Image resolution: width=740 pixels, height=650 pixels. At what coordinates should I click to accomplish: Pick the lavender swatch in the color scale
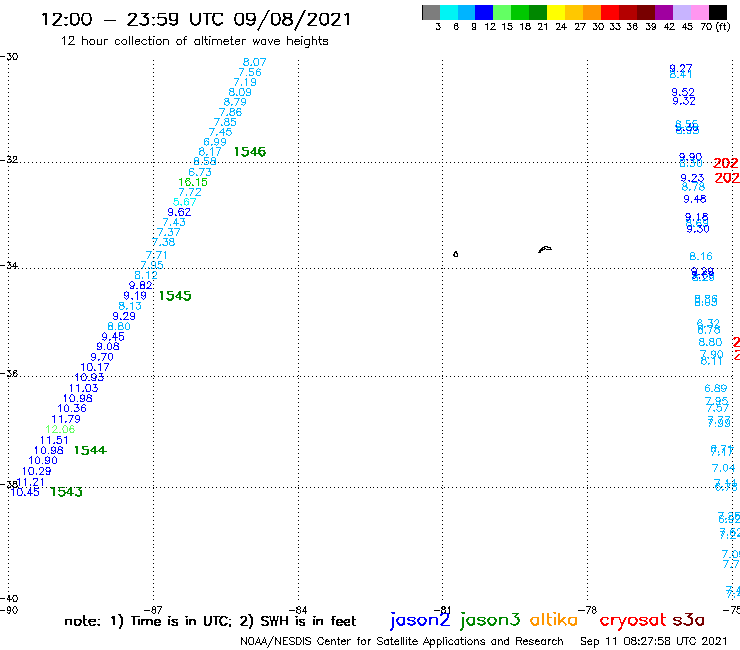[681, 12]
